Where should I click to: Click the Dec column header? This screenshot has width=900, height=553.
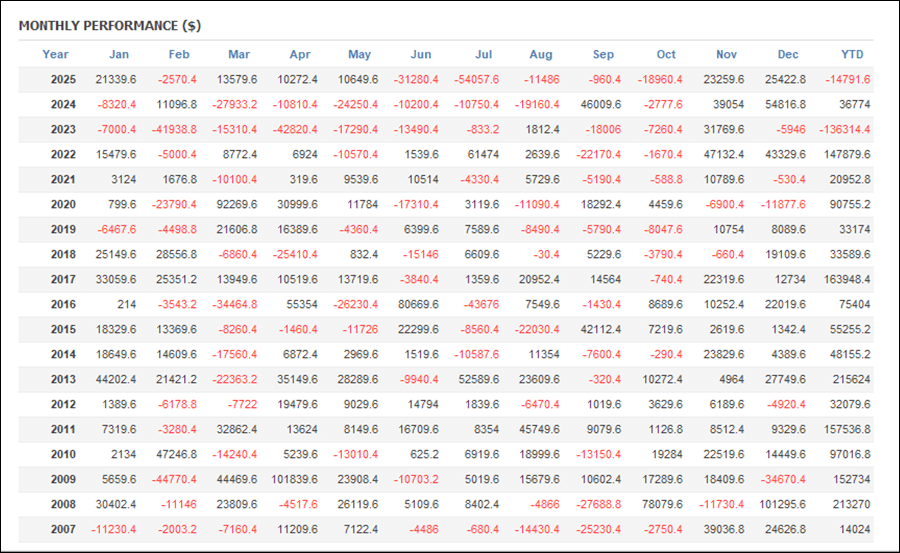[x=788, y=54]
